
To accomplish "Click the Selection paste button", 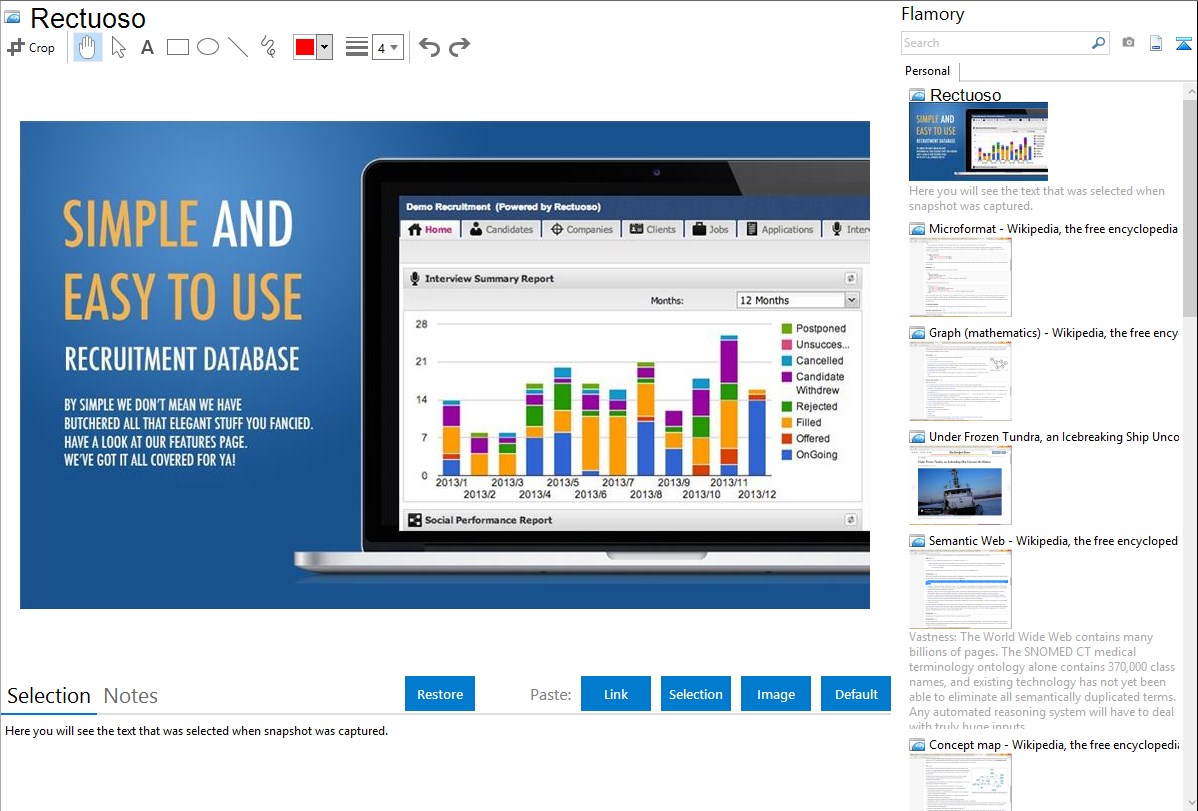I will click(696, 693).
